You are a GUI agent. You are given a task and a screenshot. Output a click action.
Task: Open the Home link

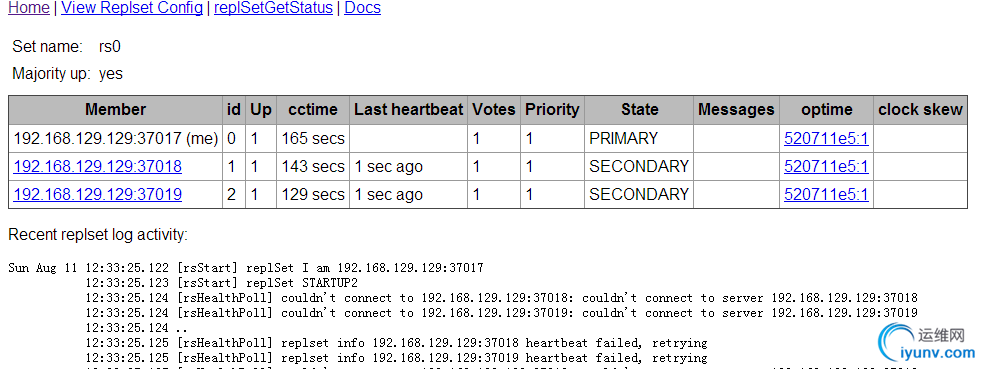29,8
